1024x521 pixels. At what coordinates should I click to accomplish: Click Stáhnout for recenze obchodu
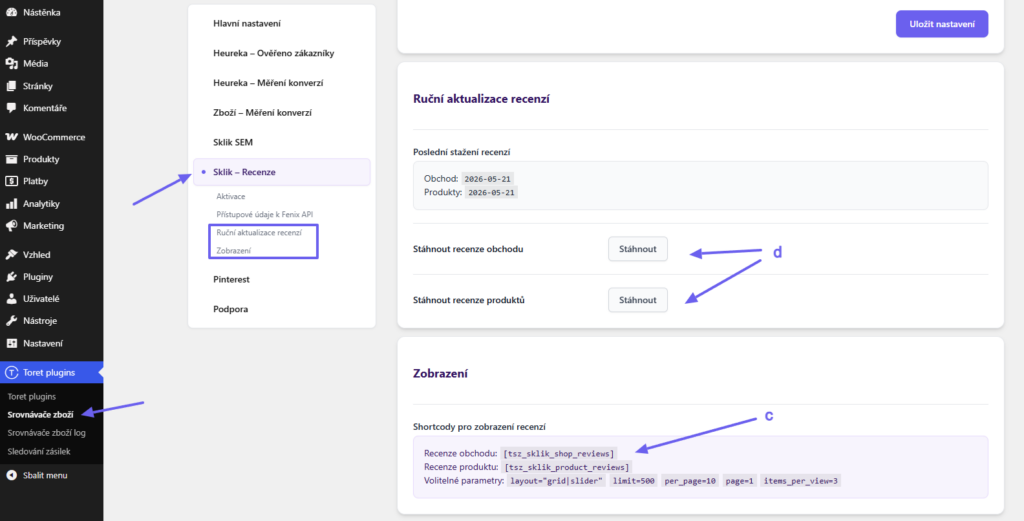point(638,249)
